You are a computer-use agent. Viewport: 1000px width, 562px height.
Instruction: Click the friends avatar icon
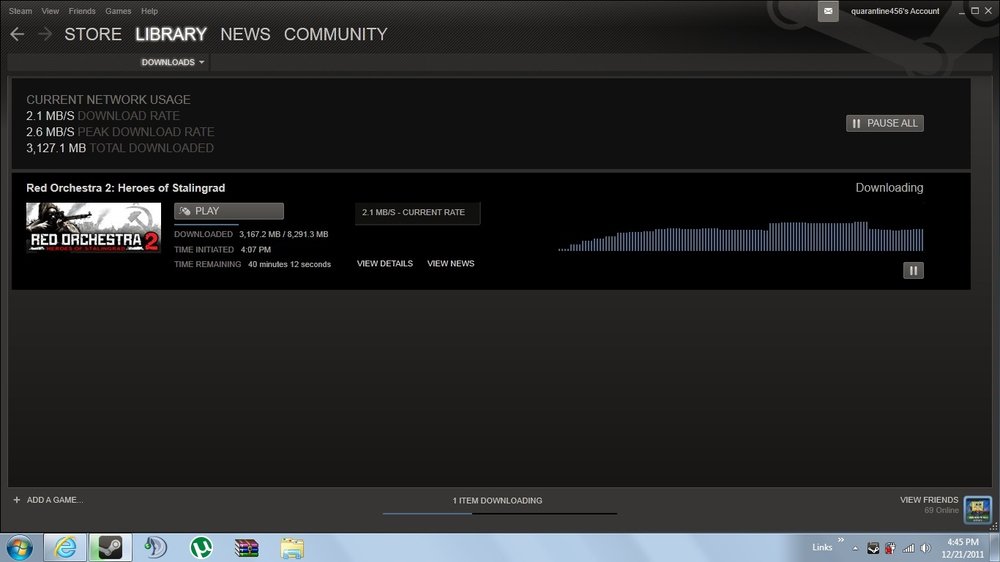[x=978, y=510]
